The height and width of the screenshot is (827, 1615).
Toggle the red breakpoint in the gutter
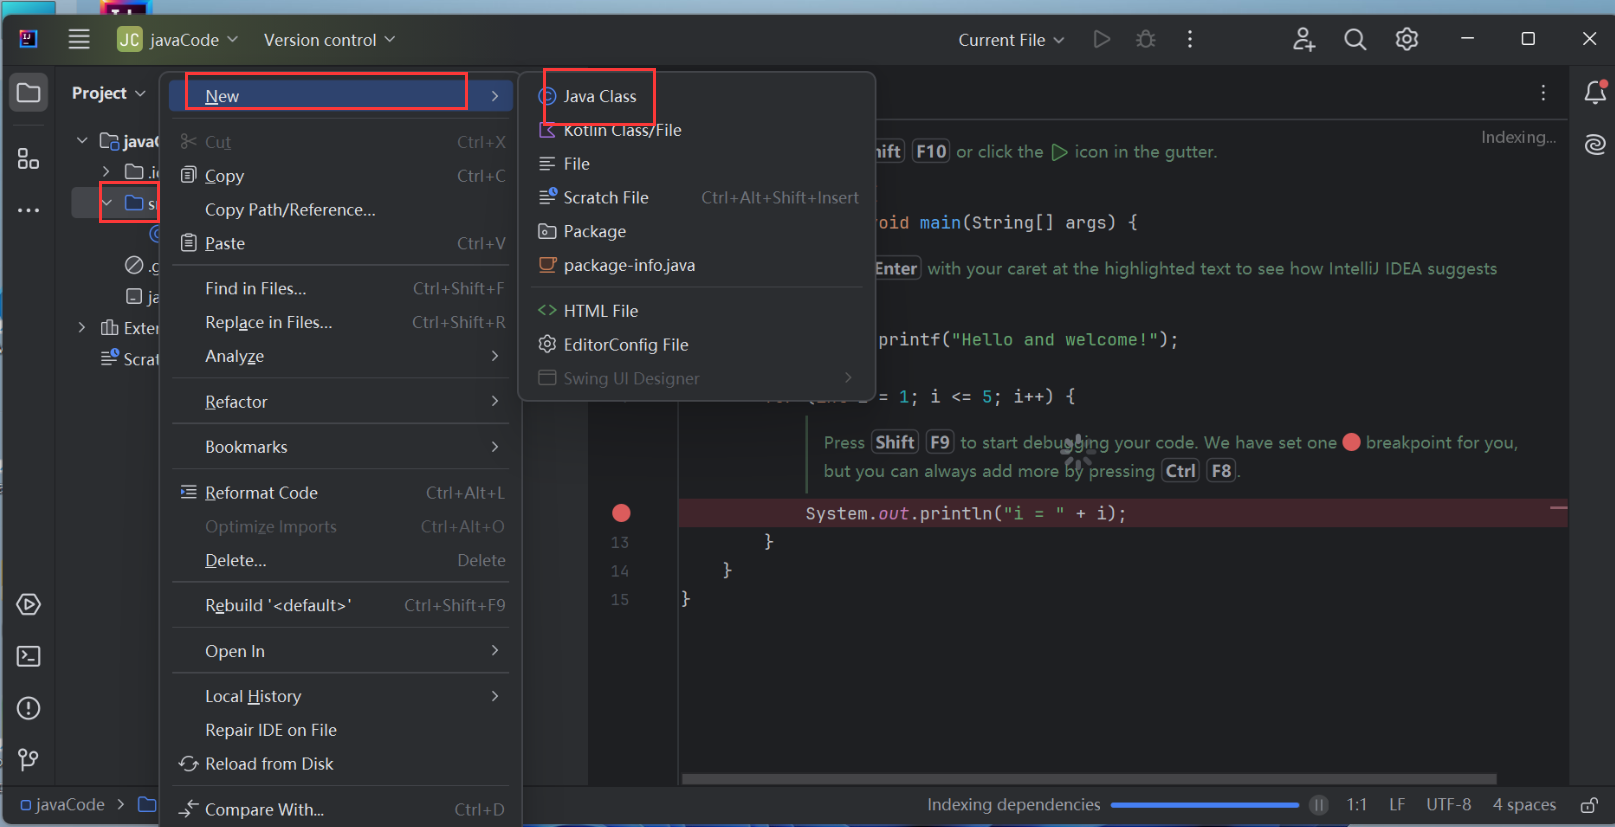click(x=621, y=513)
